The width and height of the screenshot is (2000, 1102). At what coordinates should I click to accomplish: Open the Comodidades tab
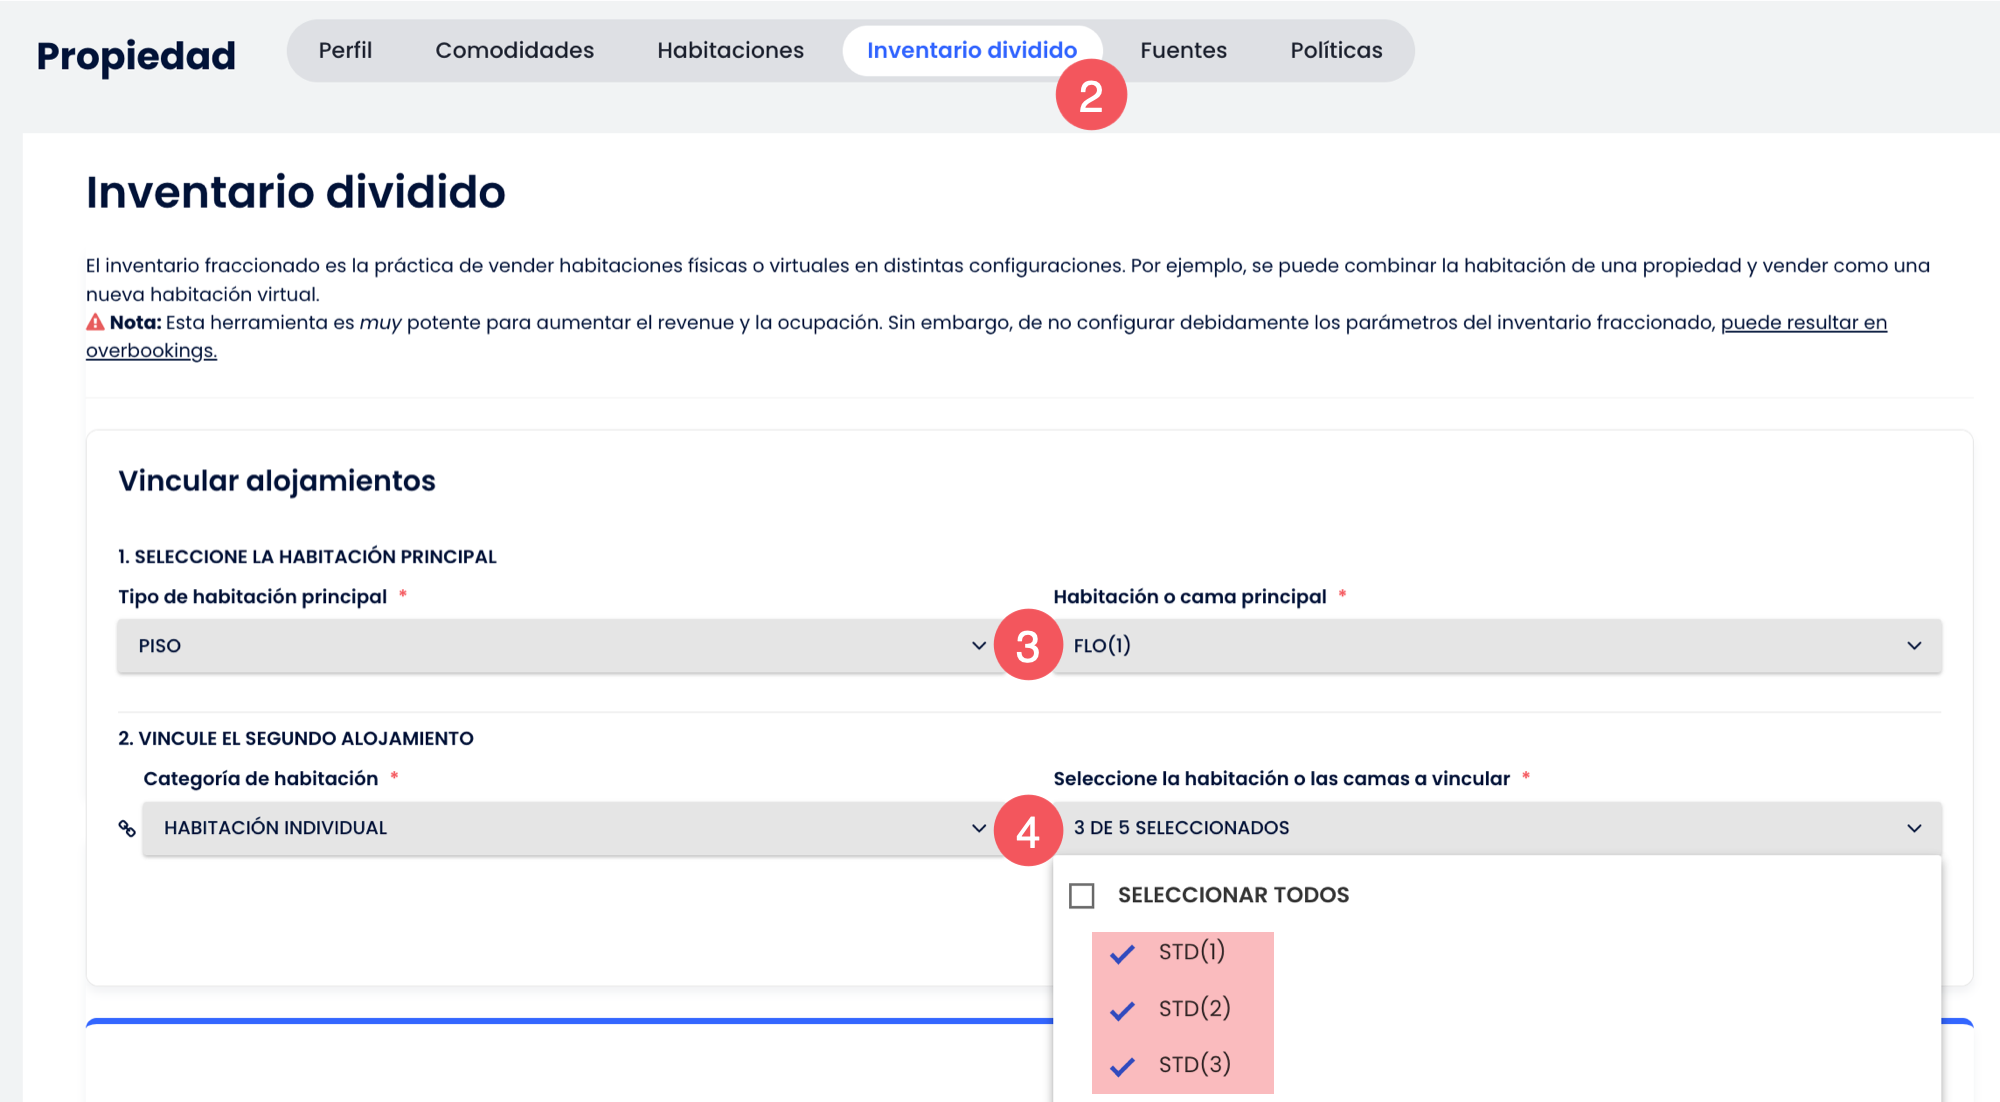click(514, 50)
